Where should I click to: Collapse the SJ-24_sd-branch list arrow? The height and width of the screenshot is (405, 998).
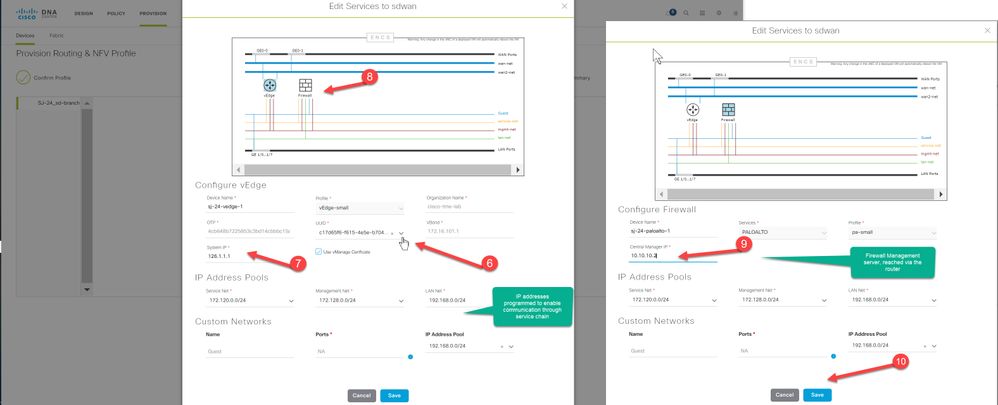coord(87,103)
